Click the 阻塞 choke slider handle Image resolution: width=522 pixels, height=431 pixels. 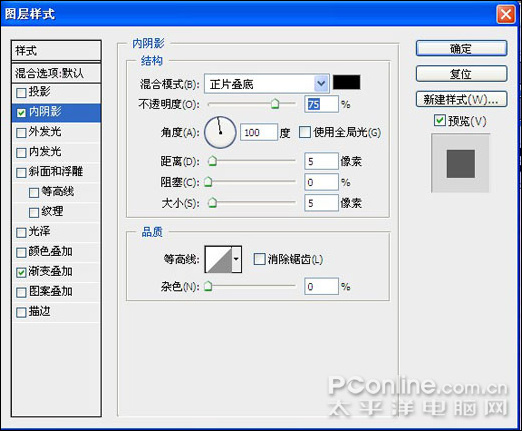pyautogui.click(x=208, y=182)
